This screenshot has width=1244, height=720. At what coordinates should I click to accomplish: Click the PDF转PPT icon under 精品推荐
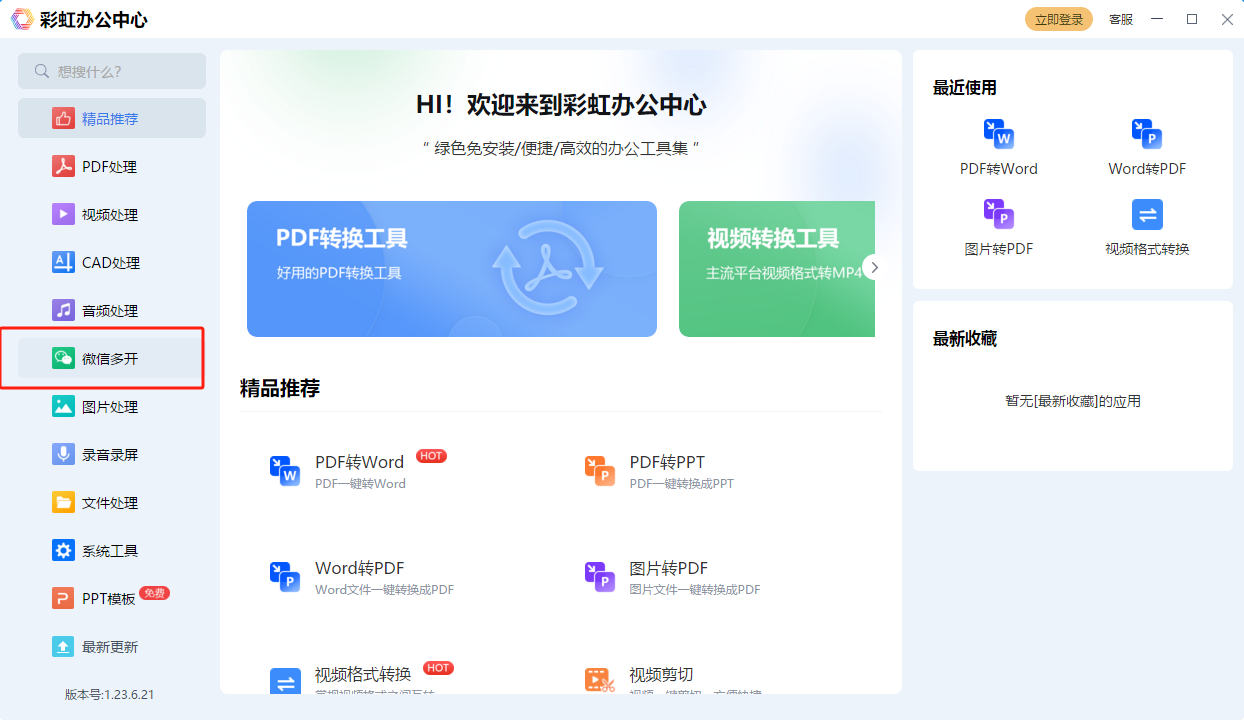[x=600, y=470]
